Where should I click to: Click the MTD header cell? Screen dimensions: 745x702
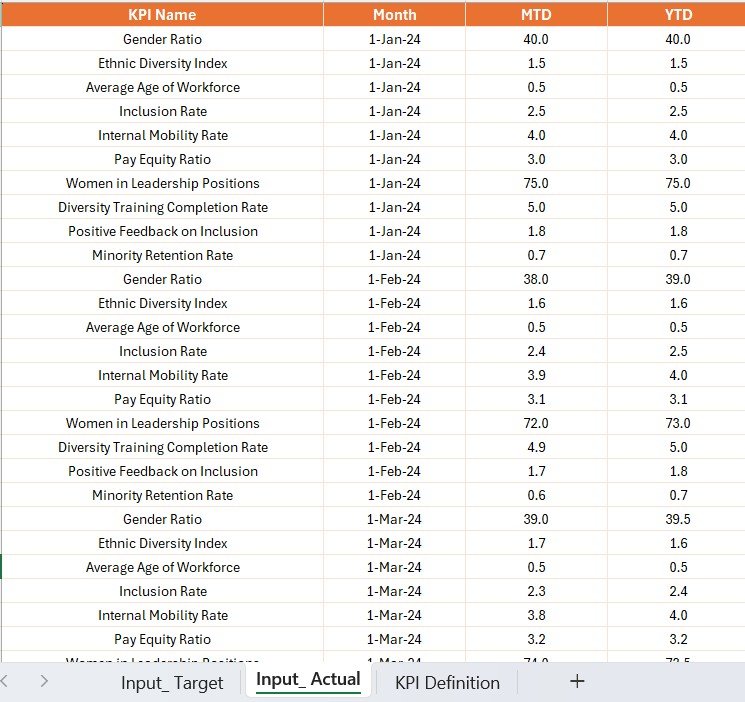536,15
